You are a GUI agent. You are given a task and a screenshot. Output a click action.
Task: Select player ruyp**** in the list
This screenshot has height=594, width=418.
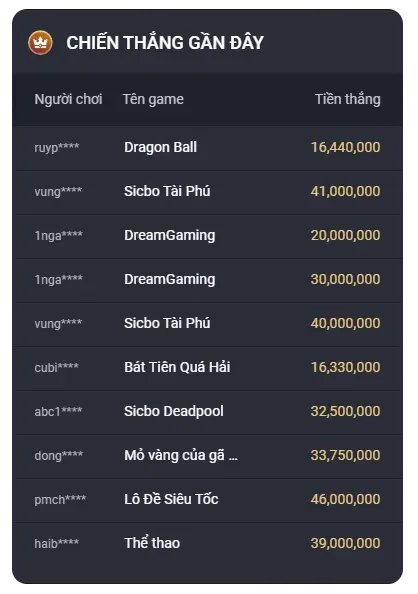tap(56, 147)
